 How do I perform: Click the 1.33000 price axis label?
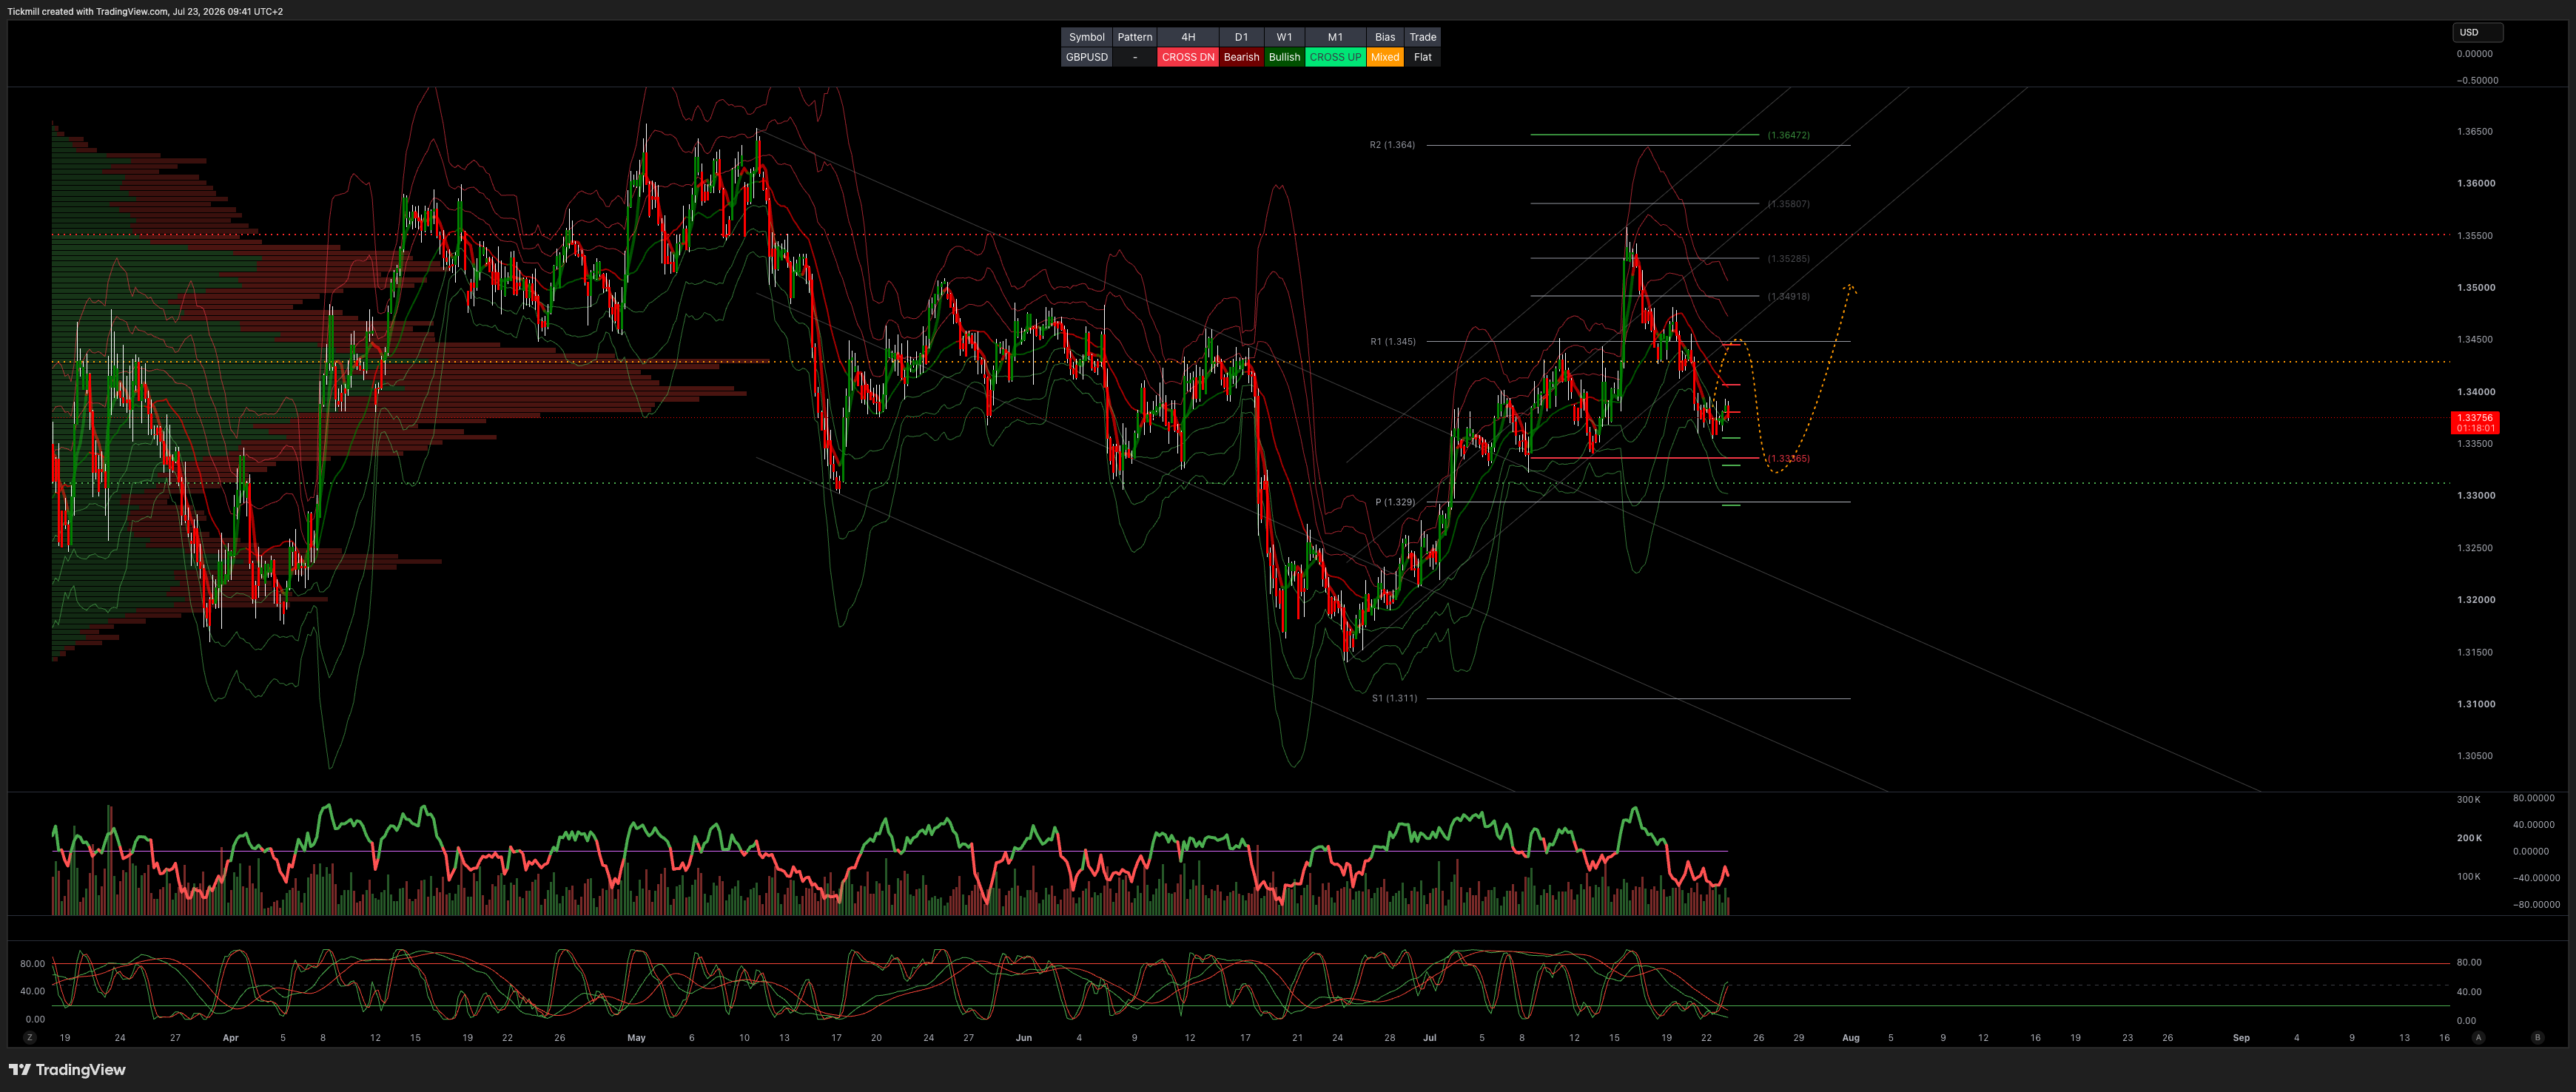2475,496
